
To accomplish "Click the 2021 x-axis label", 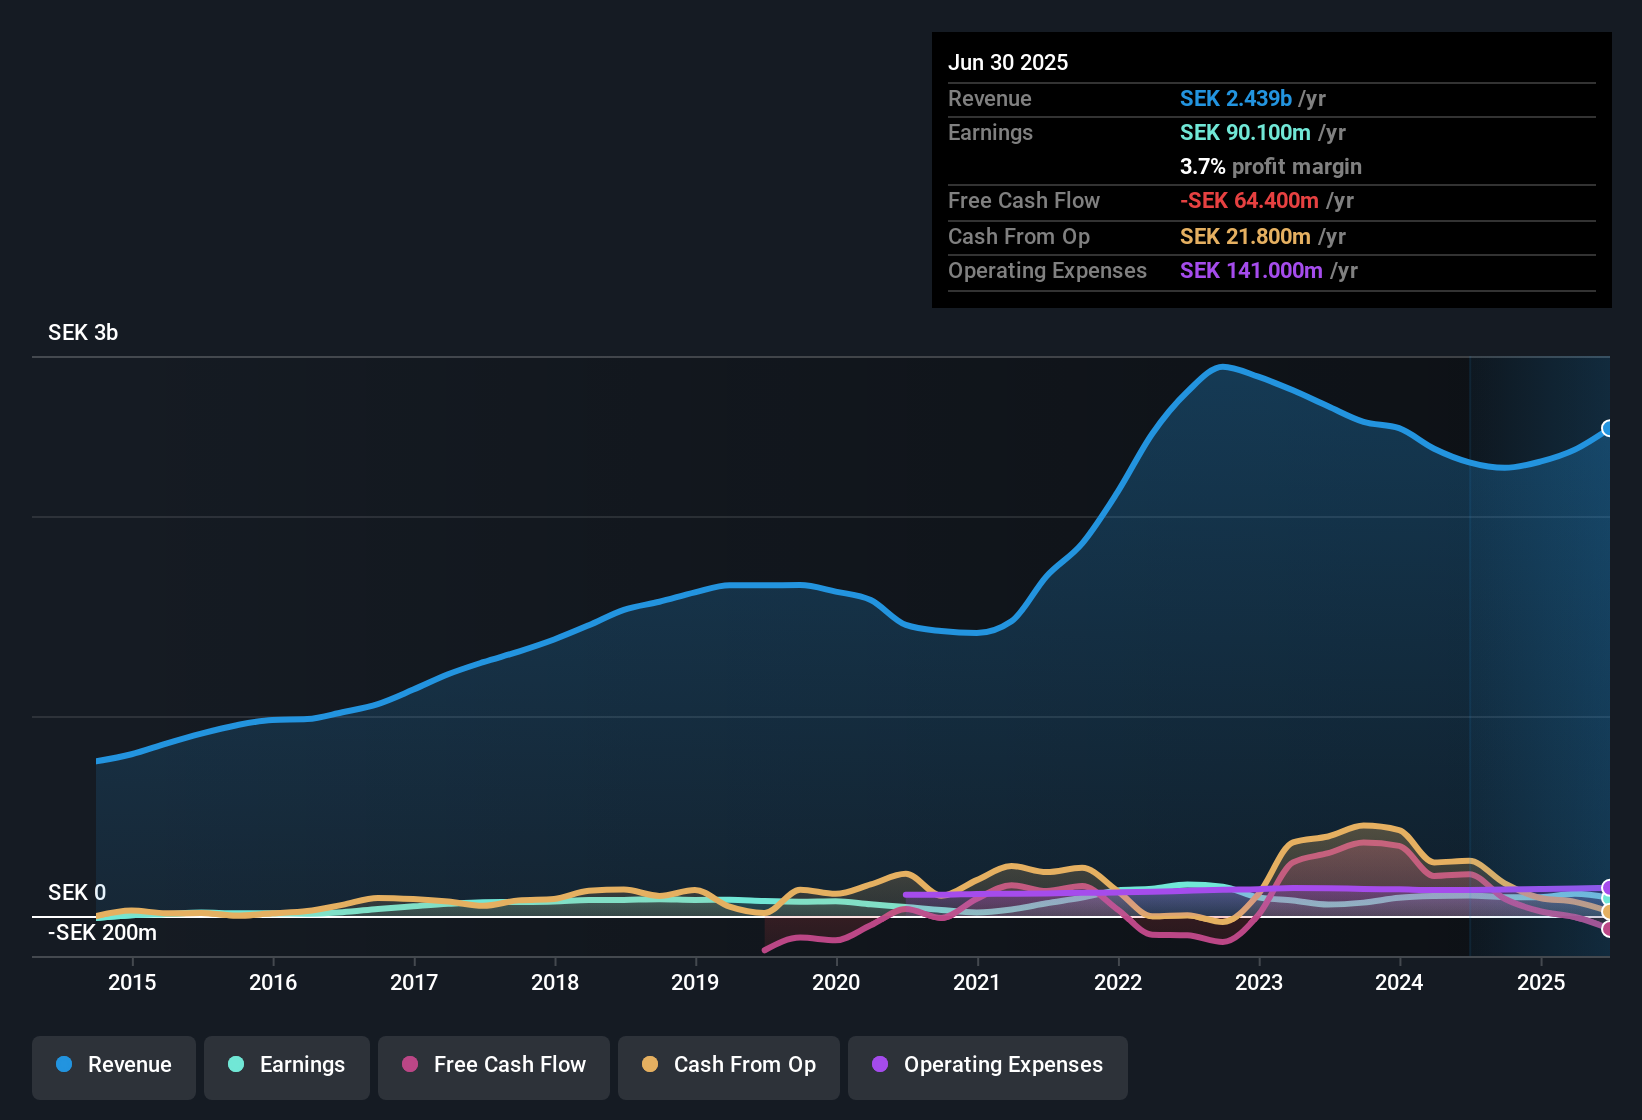I will 977,982.
